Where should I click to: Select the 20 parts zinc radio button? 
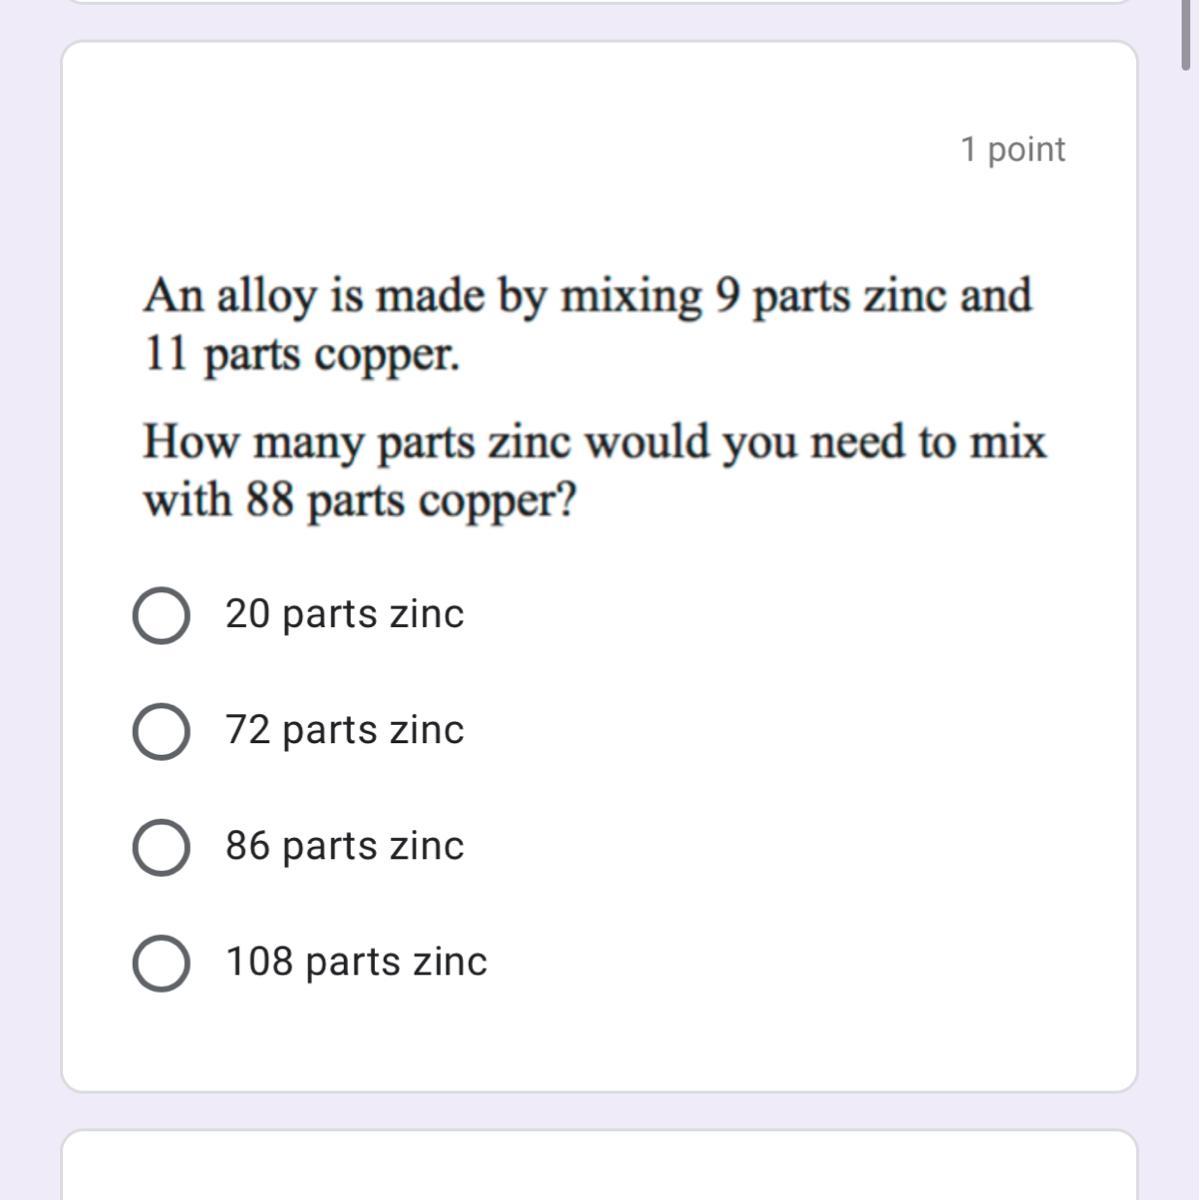[x=161, y=615]
